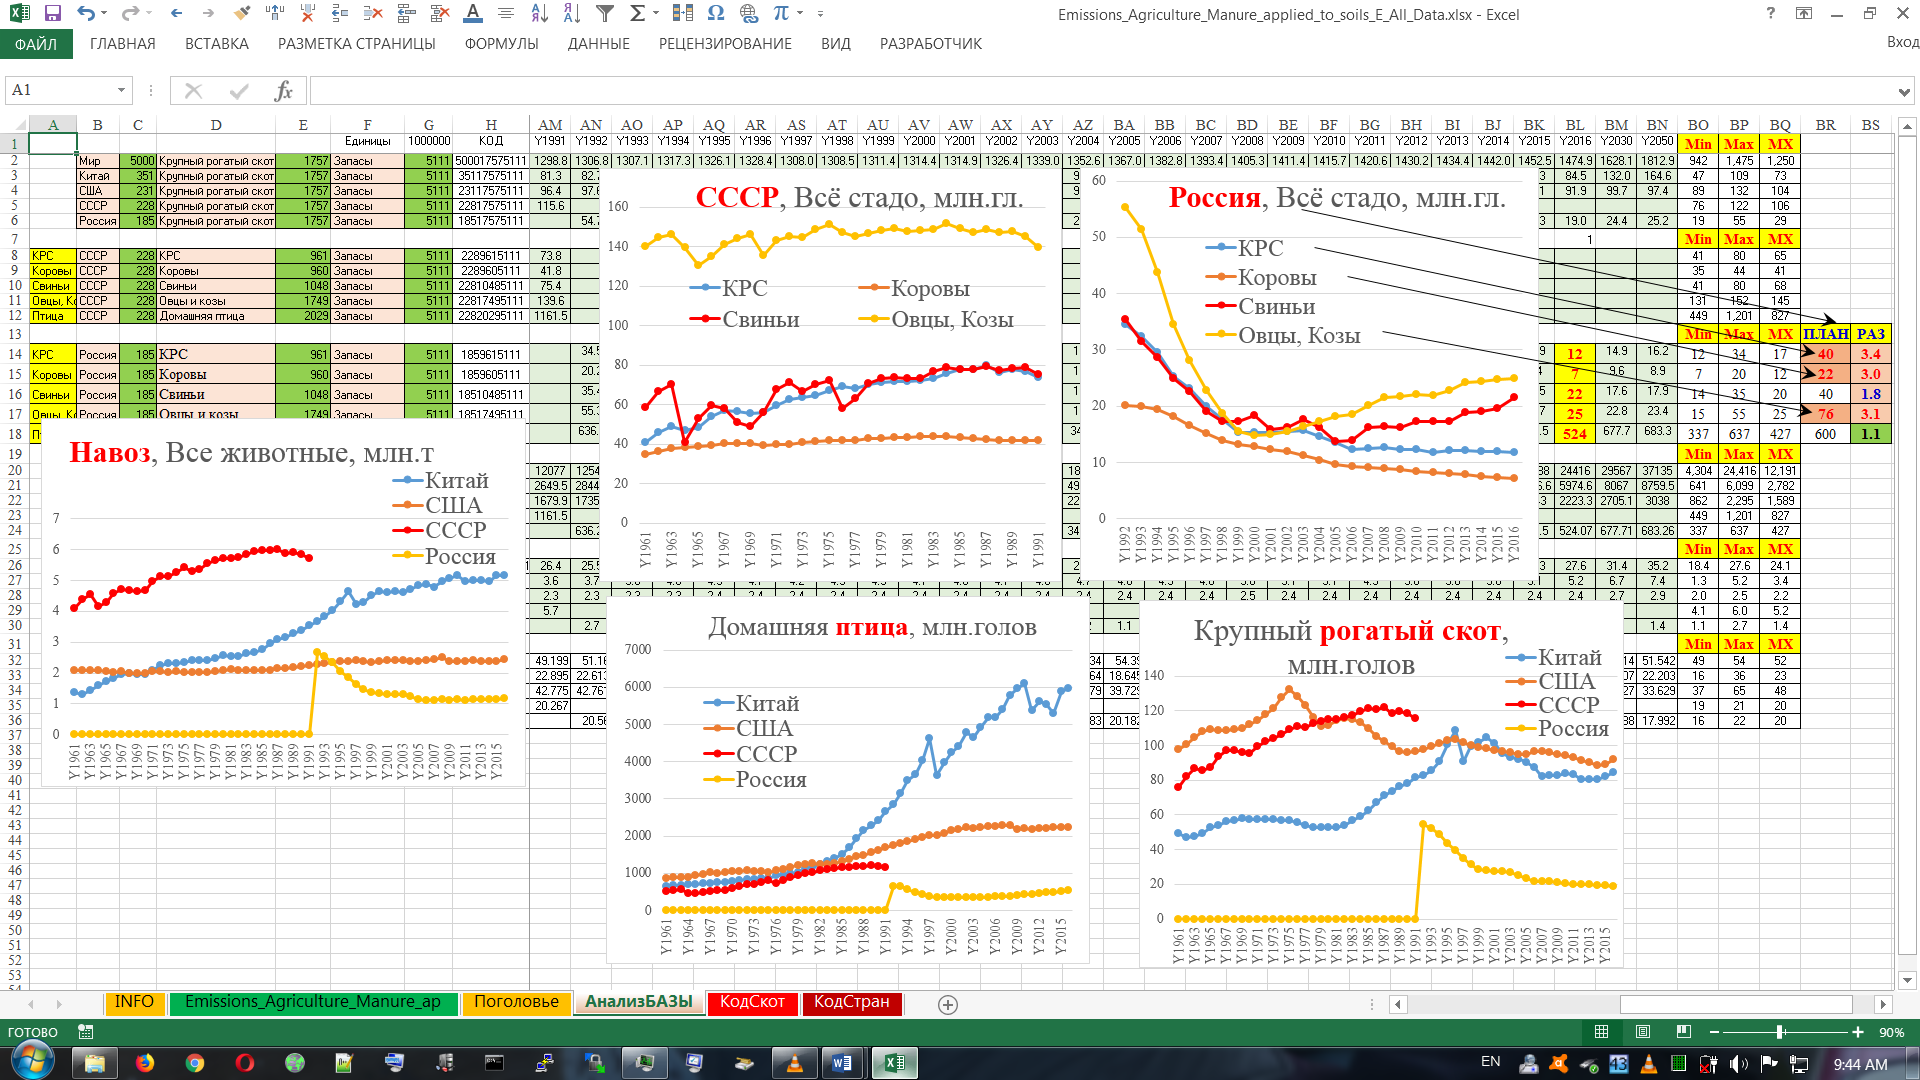Switch to Page Layout view in status bar
Image resolution: width=1920 pixels, height=1080 pixels.
1643,1032
